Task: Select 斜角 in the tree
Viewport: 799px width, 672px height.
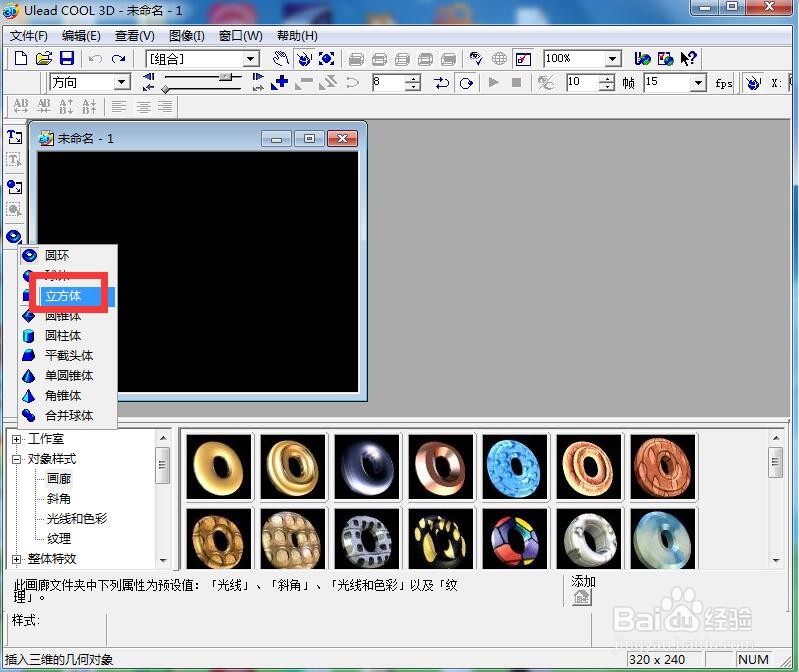Action: (x=59, y=499)
